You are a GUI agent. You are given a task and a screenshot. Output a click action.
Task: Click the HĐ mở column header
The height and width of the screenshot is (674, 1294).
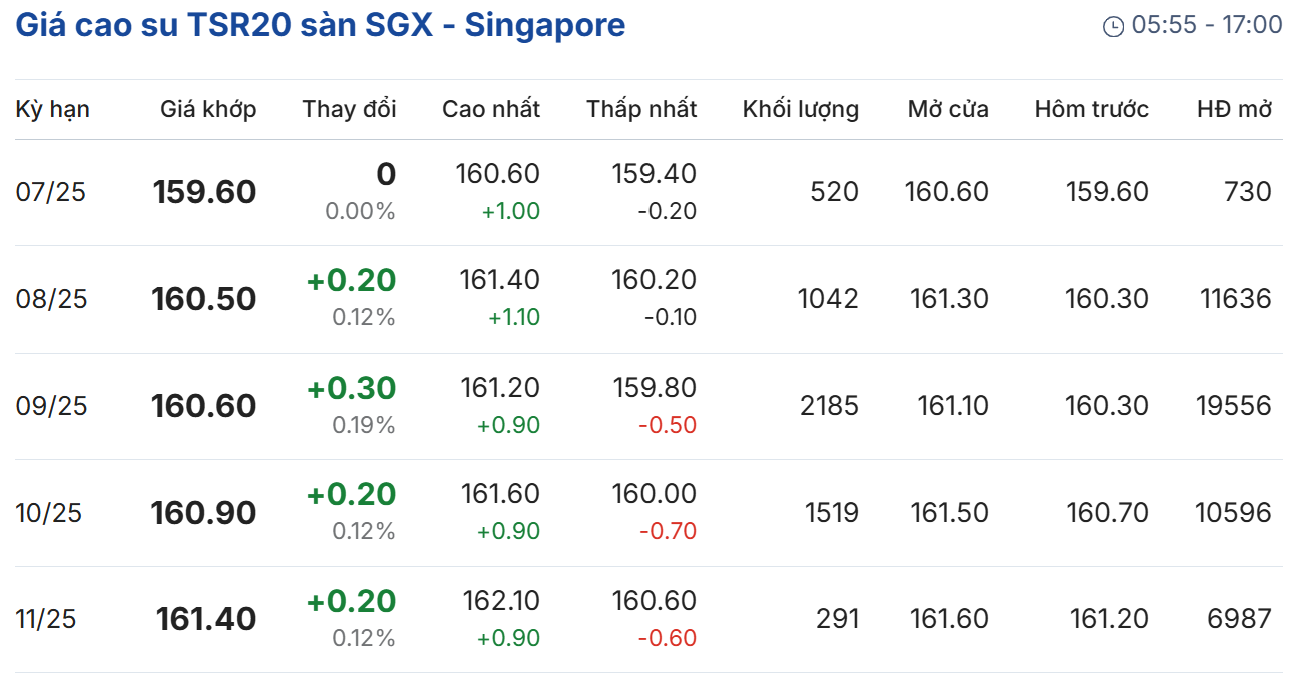pos(1234,109)
